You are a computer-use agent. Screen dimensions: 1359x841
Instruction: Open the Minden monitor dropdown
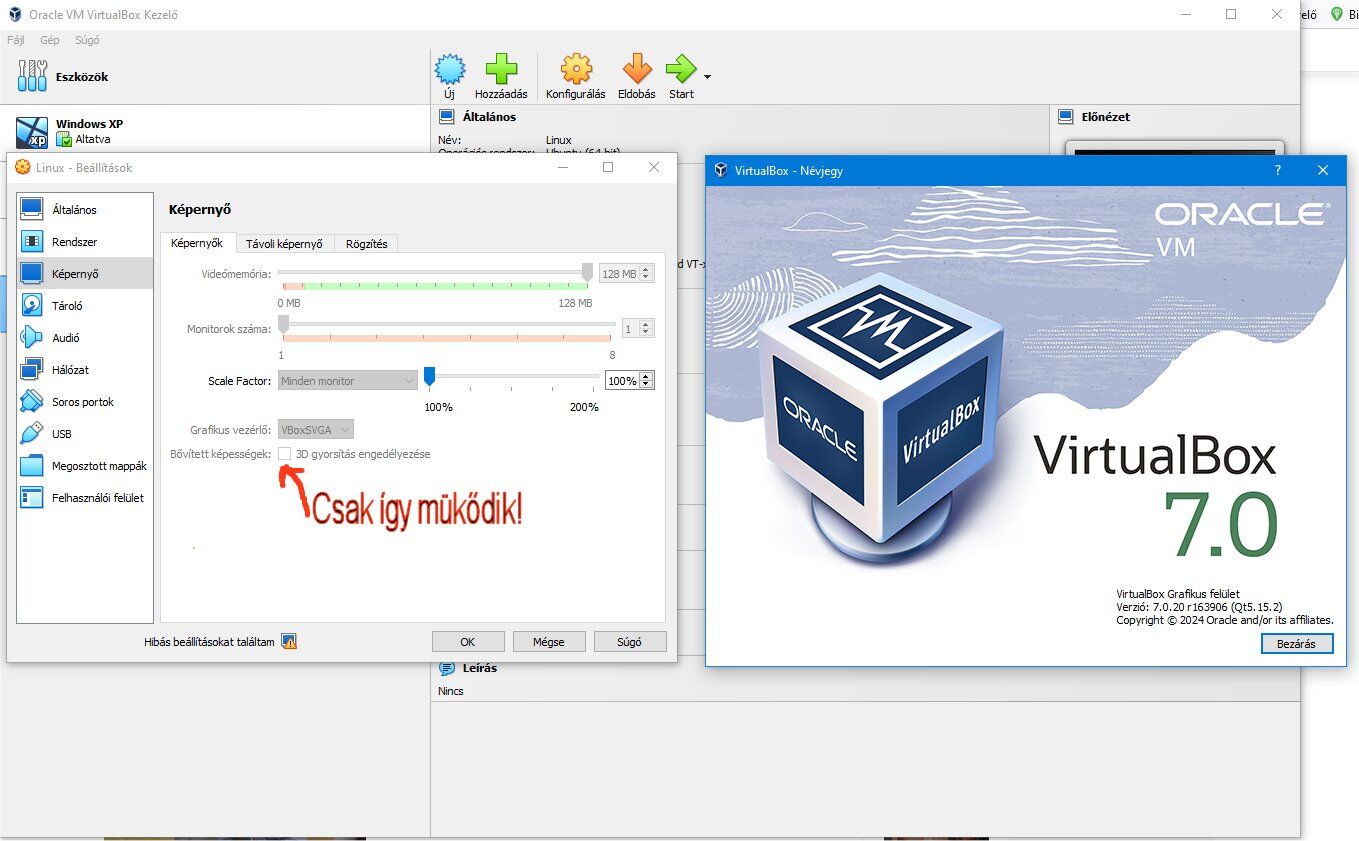(347, 381)
